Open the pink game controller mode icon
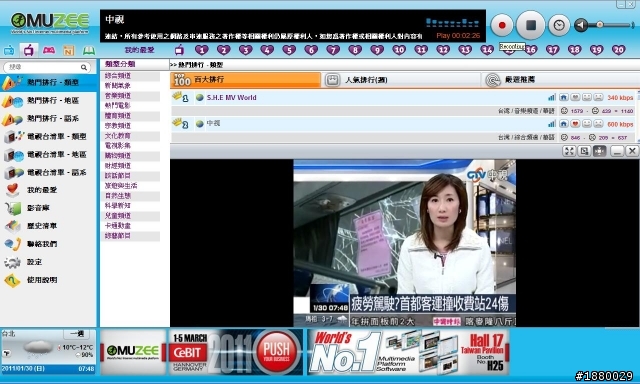 pos(49,51)
